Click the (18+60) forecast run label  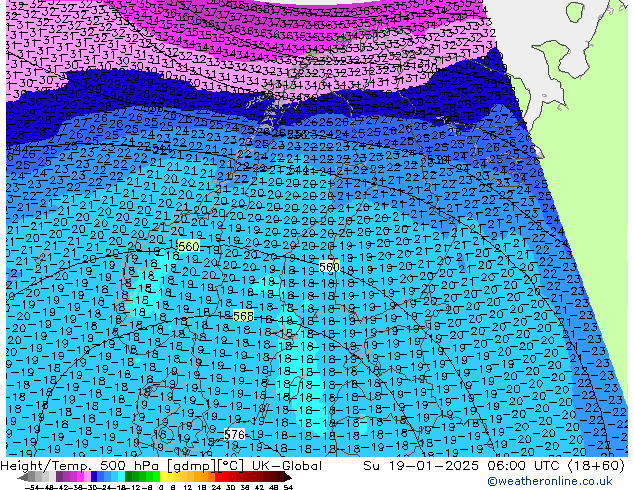tap(596, 466)
